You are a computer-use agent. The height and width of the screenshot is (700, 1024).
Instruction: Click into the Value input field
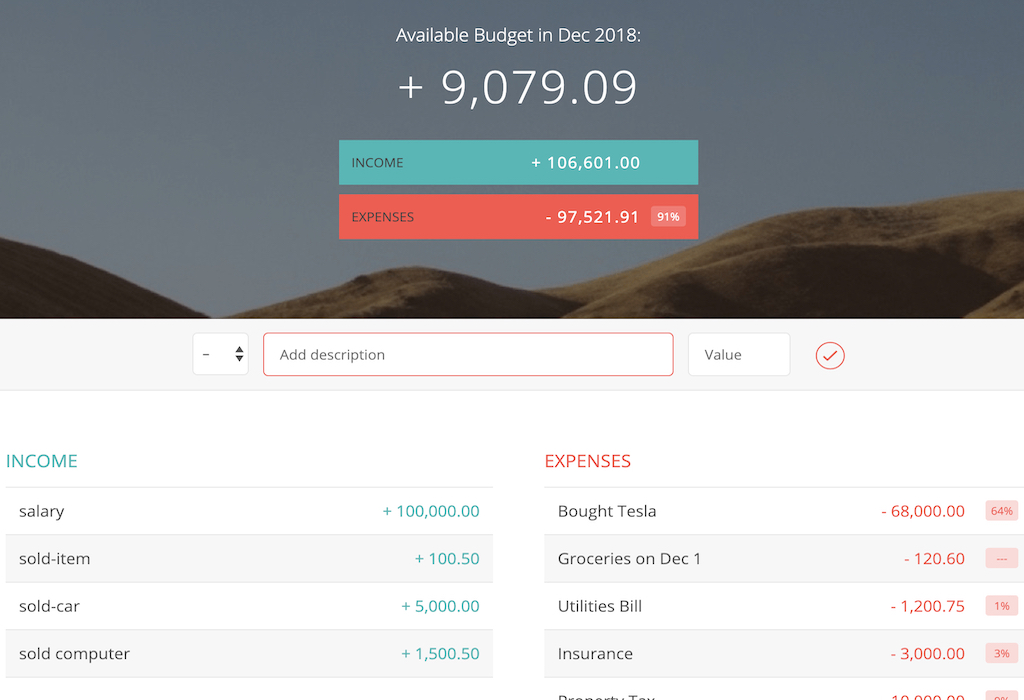pos(738,354)
